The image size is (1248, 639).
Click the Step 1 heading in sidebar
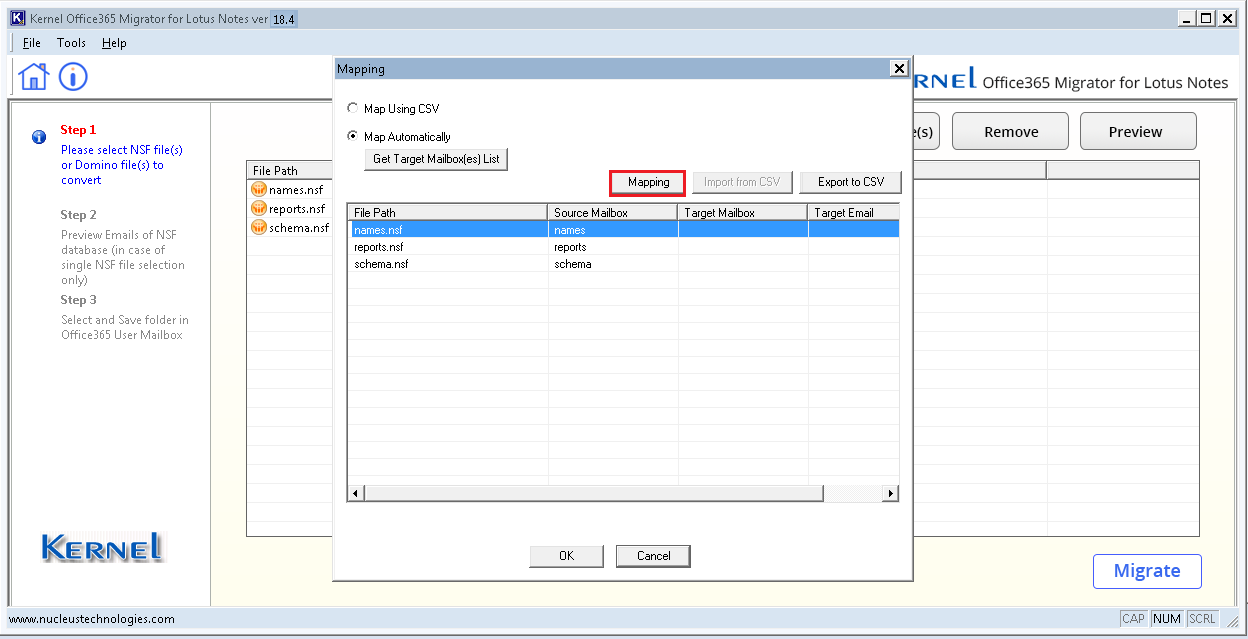78,130
